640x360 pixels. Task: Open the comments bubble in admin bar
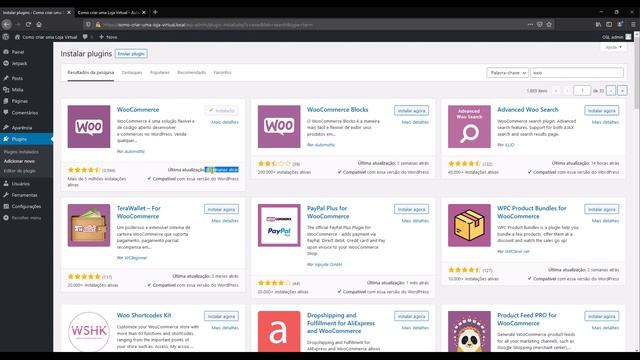(x=85, y=37)
